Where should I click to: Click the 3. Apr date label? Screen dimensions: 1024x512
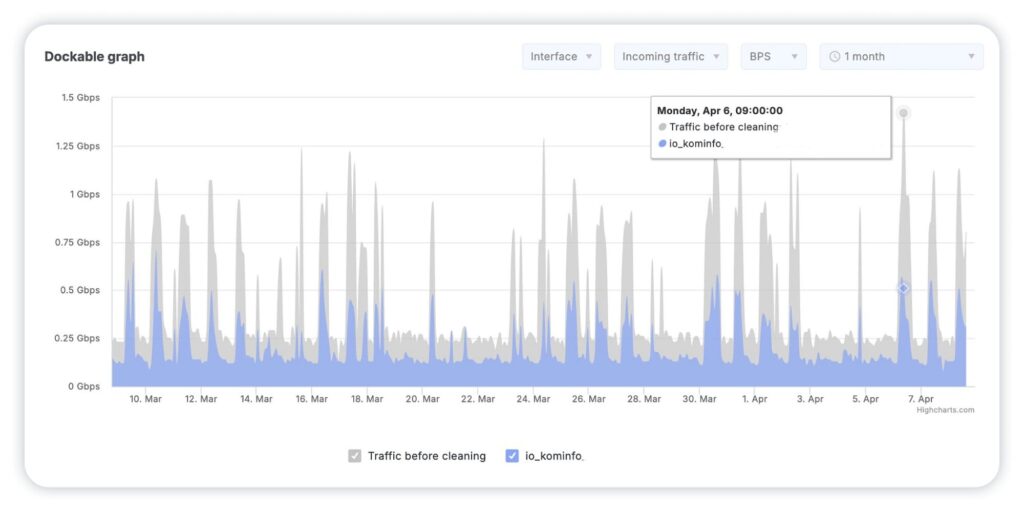810,399
